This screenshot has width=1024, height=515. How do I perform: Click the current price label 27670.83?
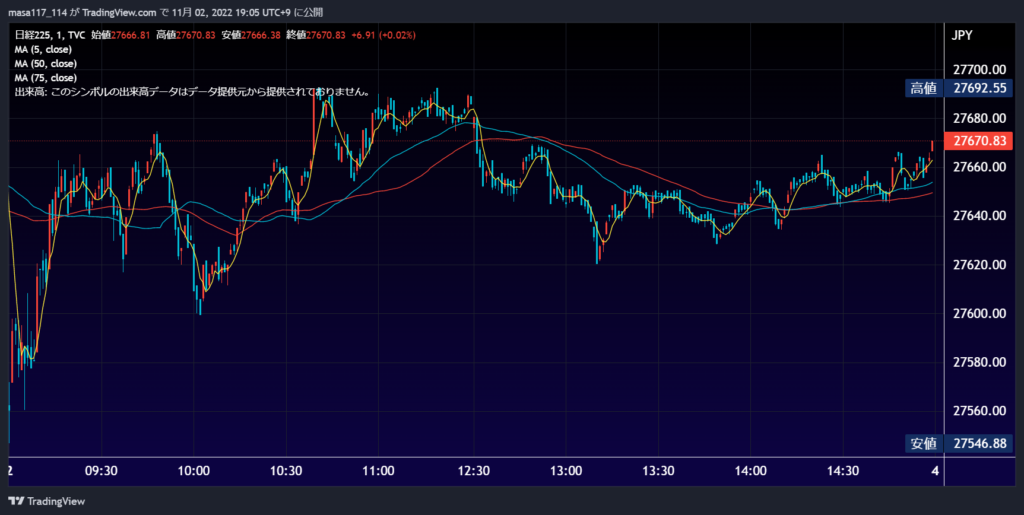coord(978,141)
